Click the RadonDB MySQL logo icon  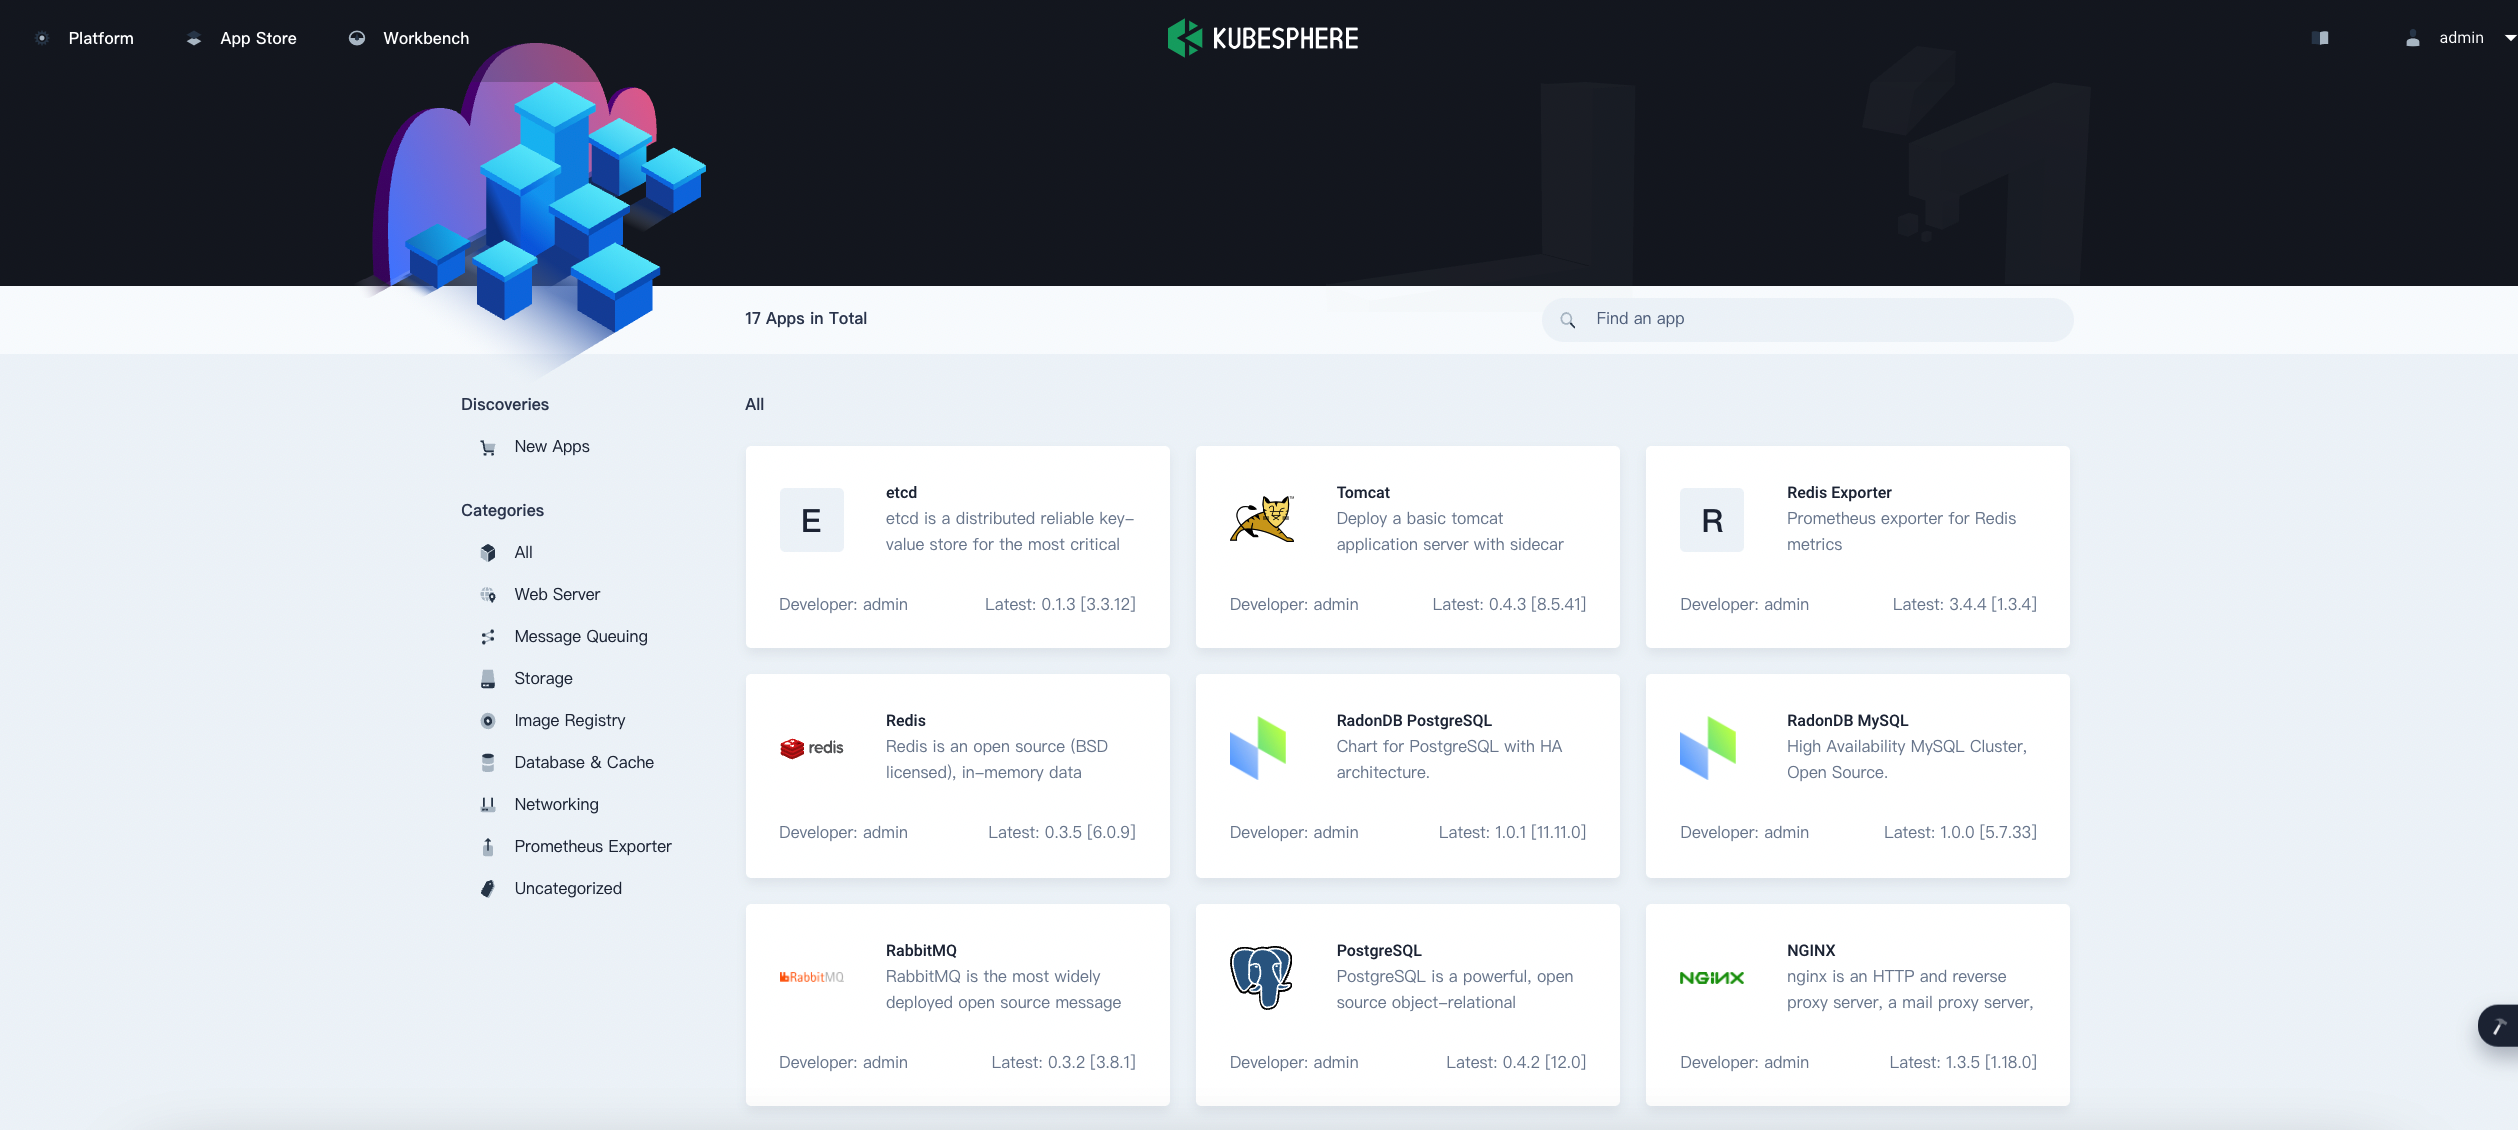tap(1708, 748)
